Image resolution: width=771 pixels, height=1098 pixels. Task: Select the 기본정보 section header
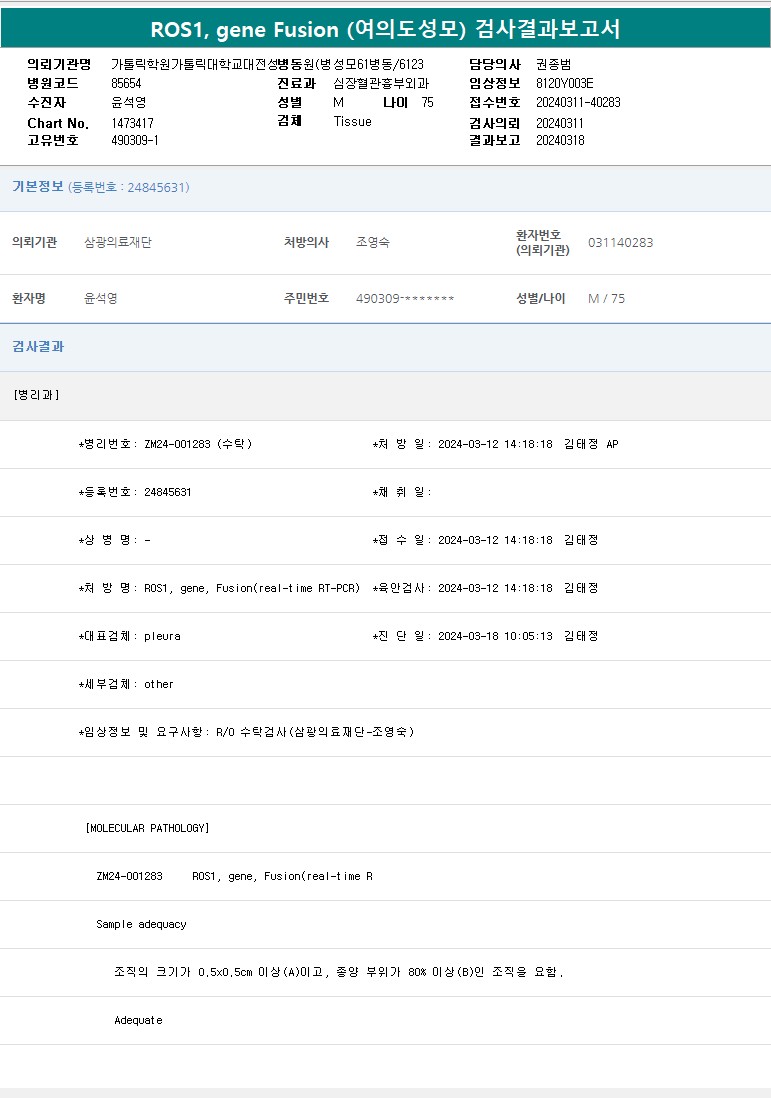tap(38, 187)
